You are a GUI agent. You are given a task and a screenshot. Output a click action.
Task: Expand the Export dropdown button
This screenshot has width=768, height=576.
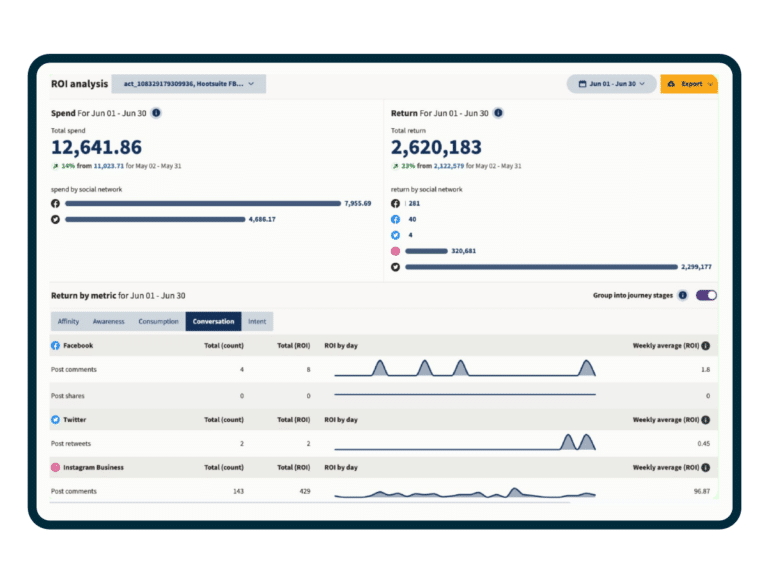(x=689, y=84)
